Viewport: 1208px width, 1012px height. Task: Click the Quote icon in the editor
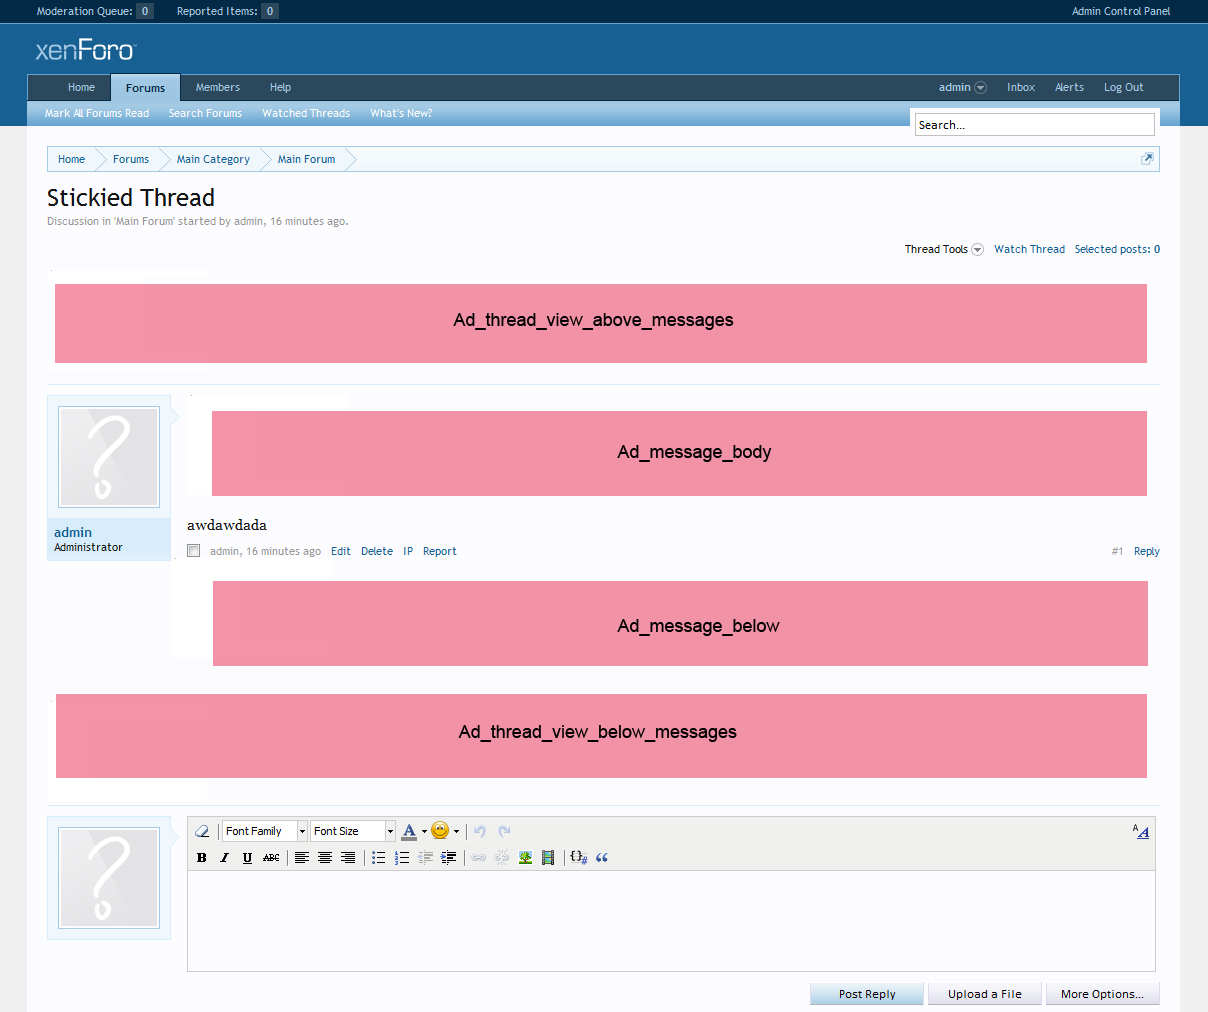pyautogui.click(x=602, y=857)
